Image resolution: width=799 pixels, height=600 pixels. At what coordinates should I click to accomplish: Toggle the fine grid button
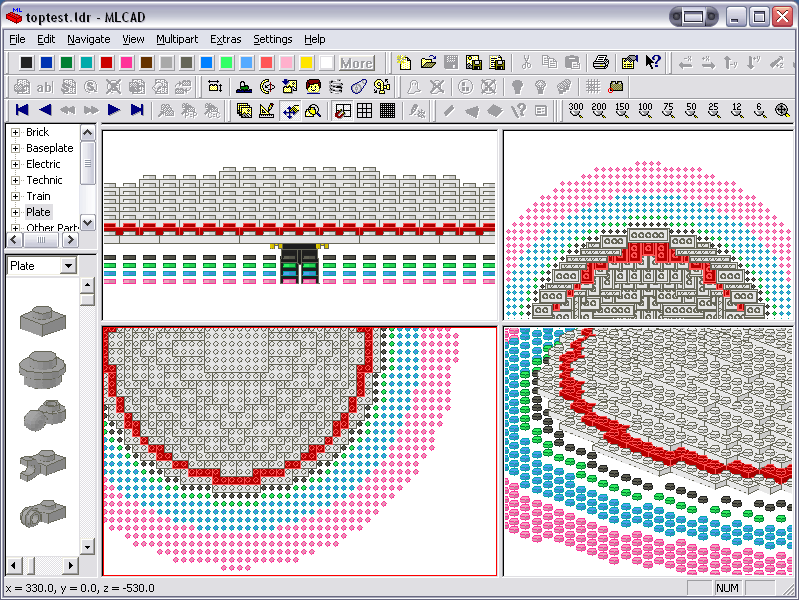coord(388,111)
